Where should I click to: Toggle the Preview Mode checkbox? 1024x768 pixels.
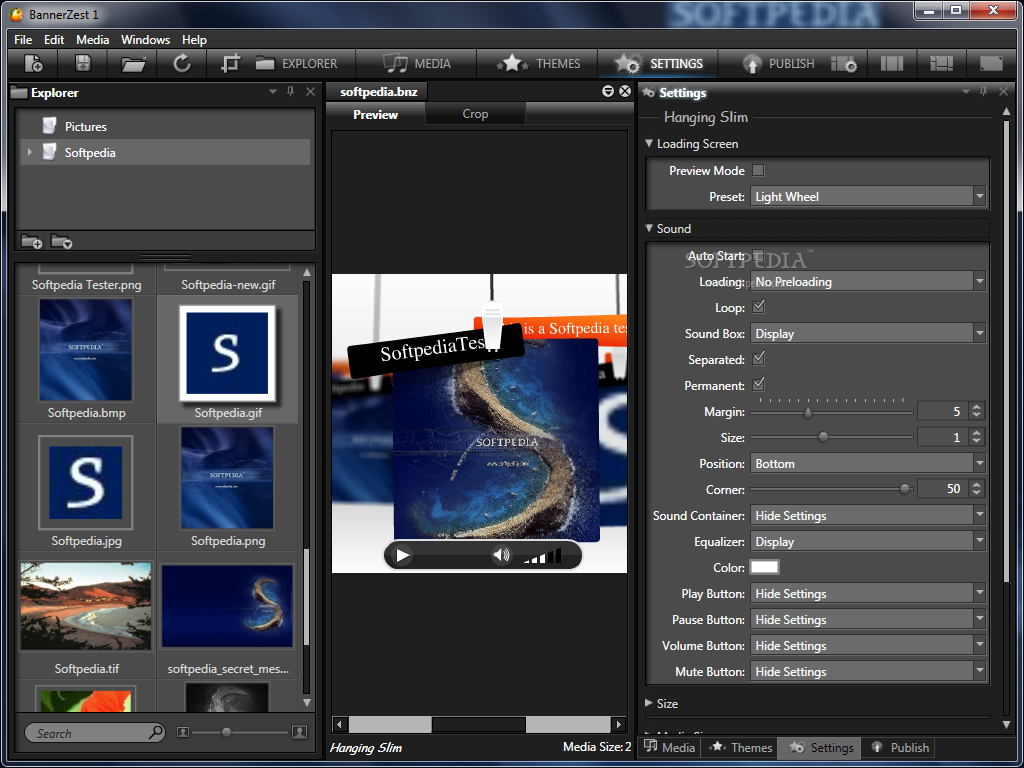[758, 170]
